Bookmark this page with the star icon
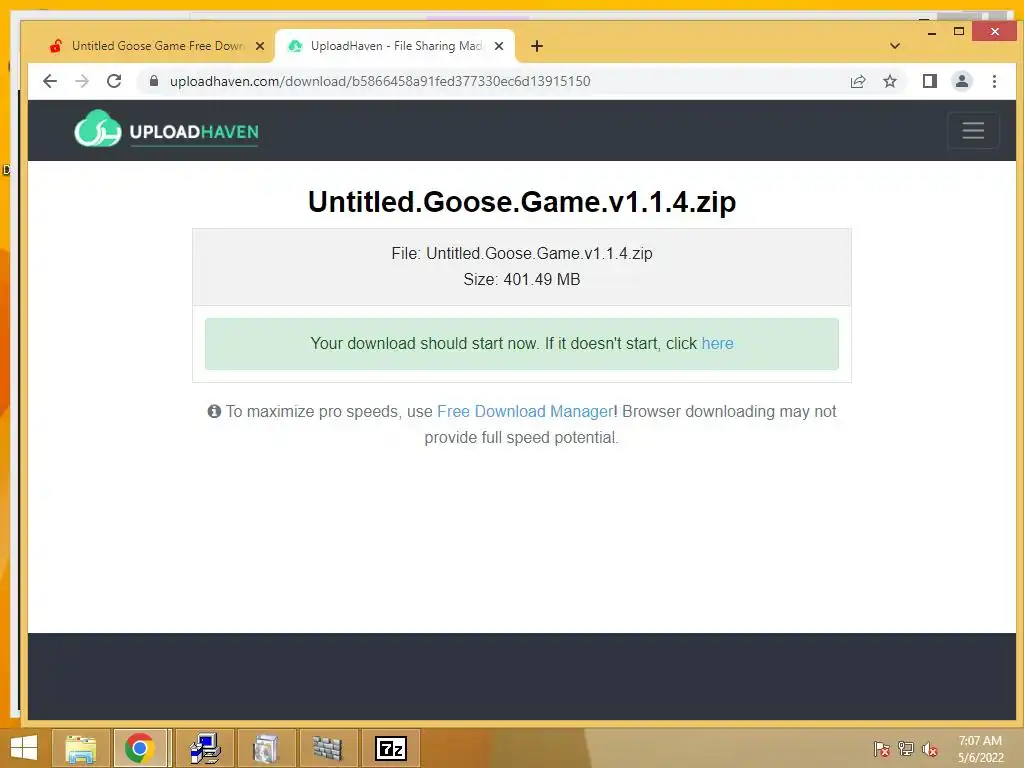The width and height of the screenshot is (1024, 768). [x=889, y=81]
